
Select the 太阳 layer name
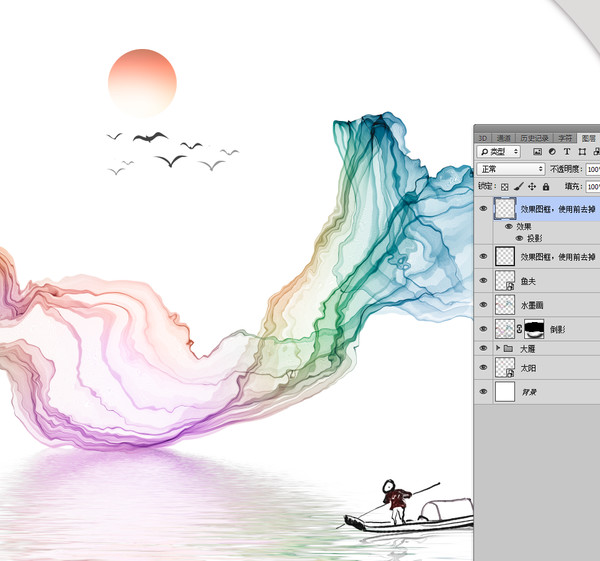coord(528,368)
